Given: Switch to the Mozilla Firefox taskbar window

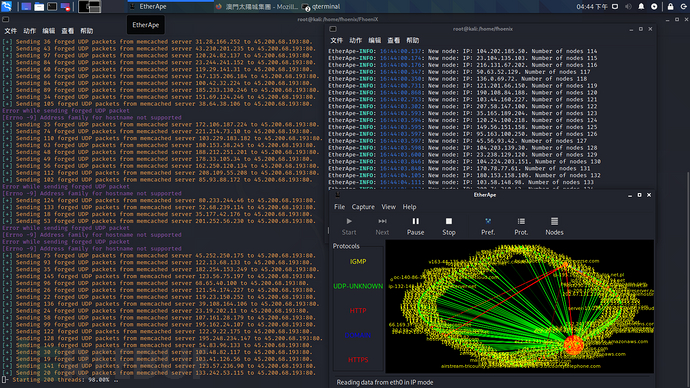Looking at the screenshot, I should click(257, 7).
